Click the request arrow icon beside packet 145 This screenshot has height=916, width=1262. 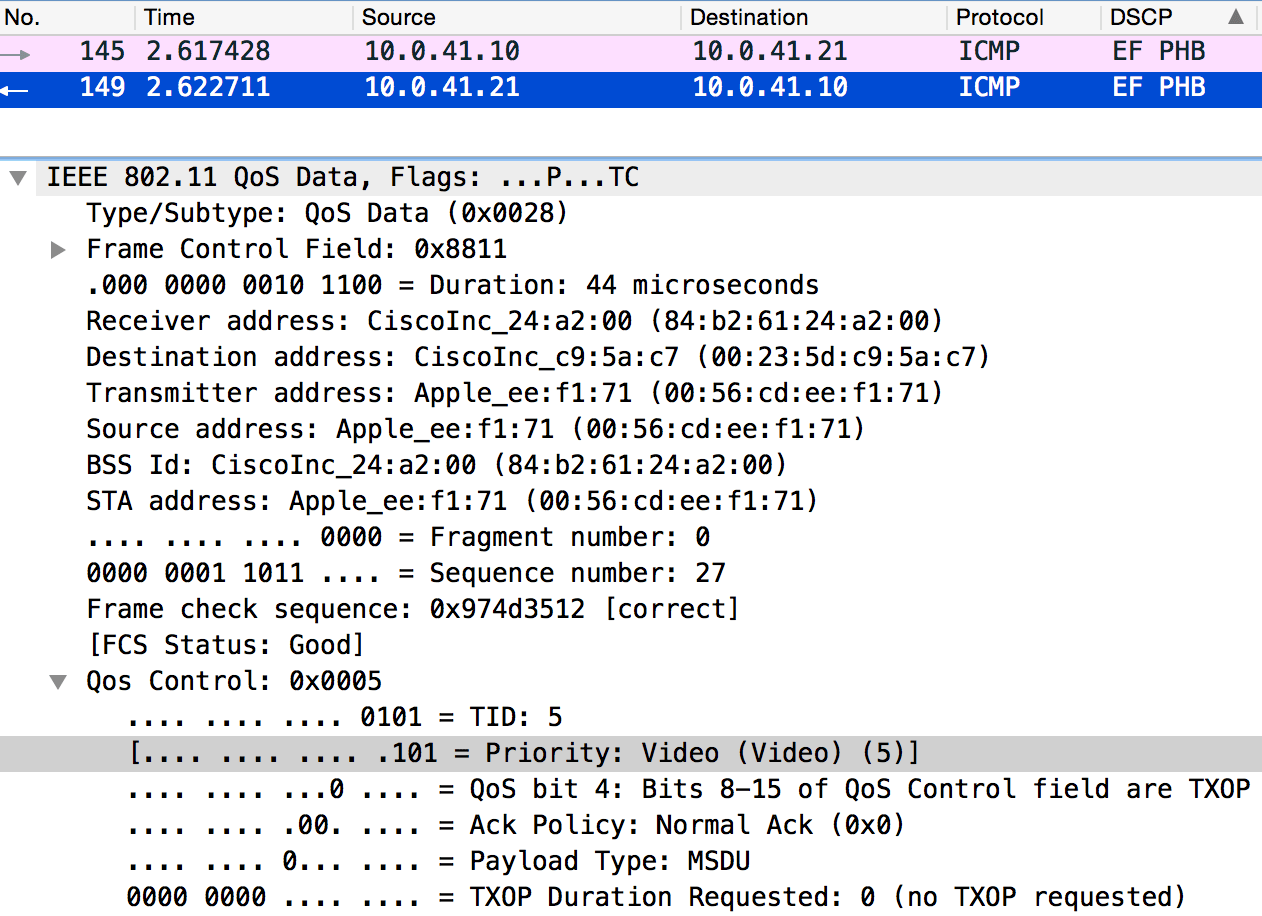(18, 51)
